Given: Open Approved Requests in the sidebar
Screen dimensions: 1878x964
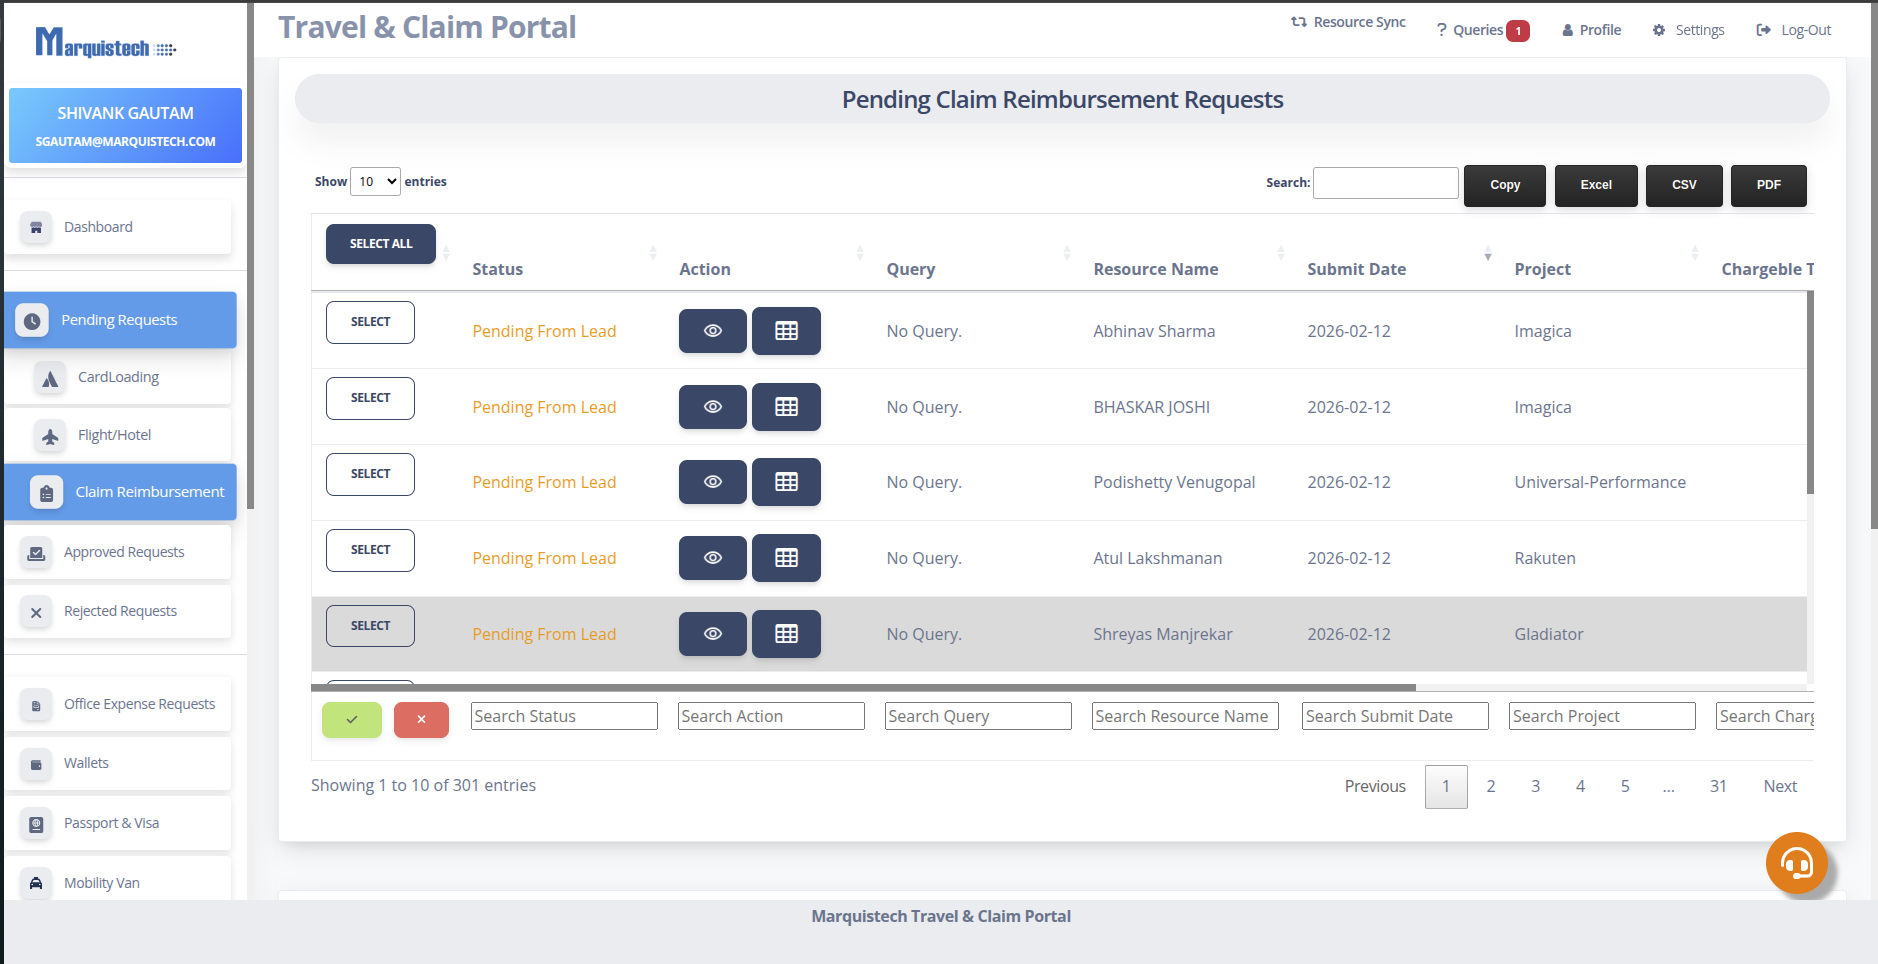Looking at the screenshot, I should [x=123, y=552].
